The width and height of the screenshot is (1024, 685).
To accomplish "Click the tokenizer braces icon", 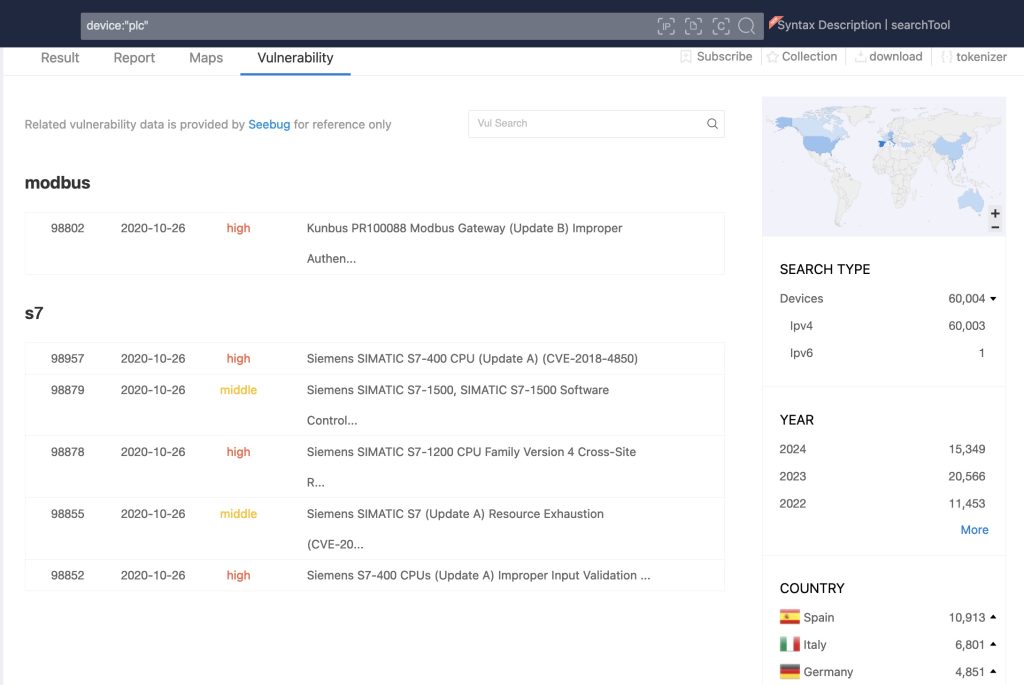I will point(947,57).
